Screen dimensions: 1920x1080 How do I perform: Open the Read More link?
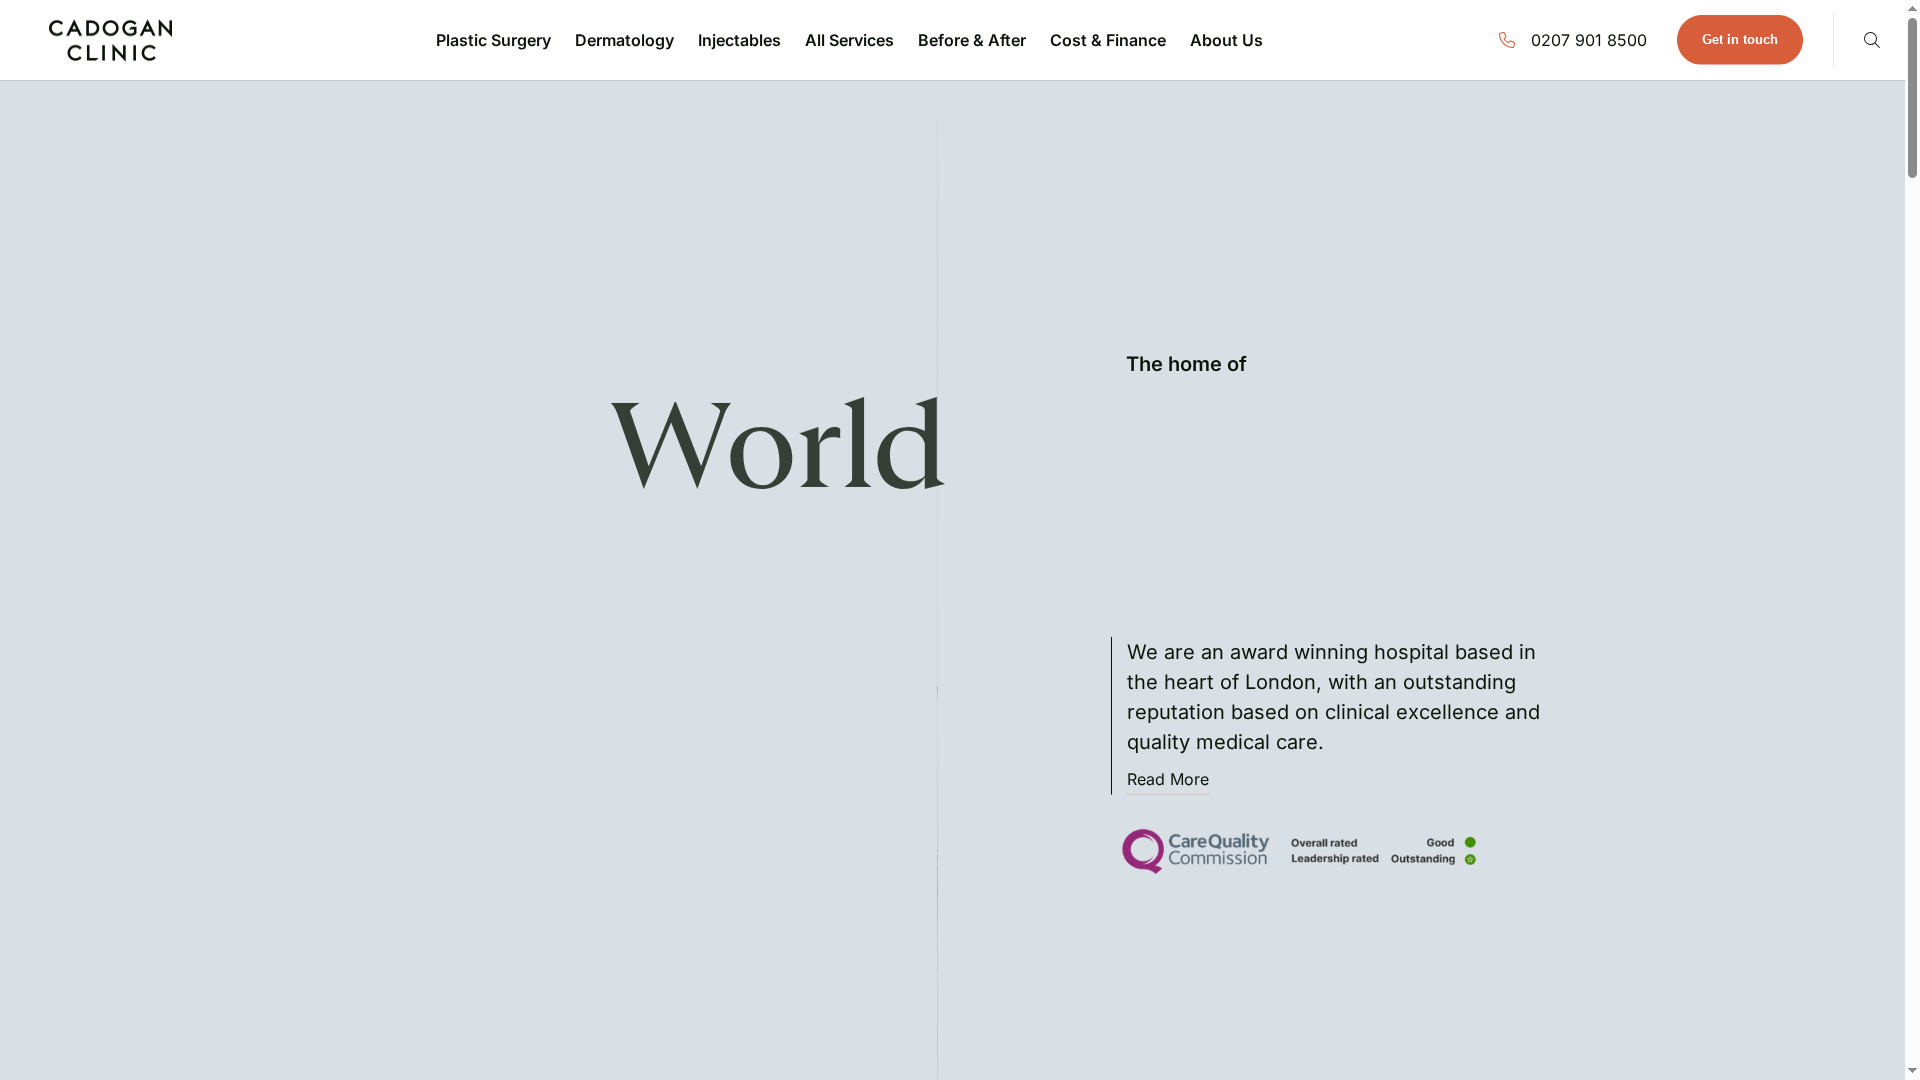[x=1167, y=779]
